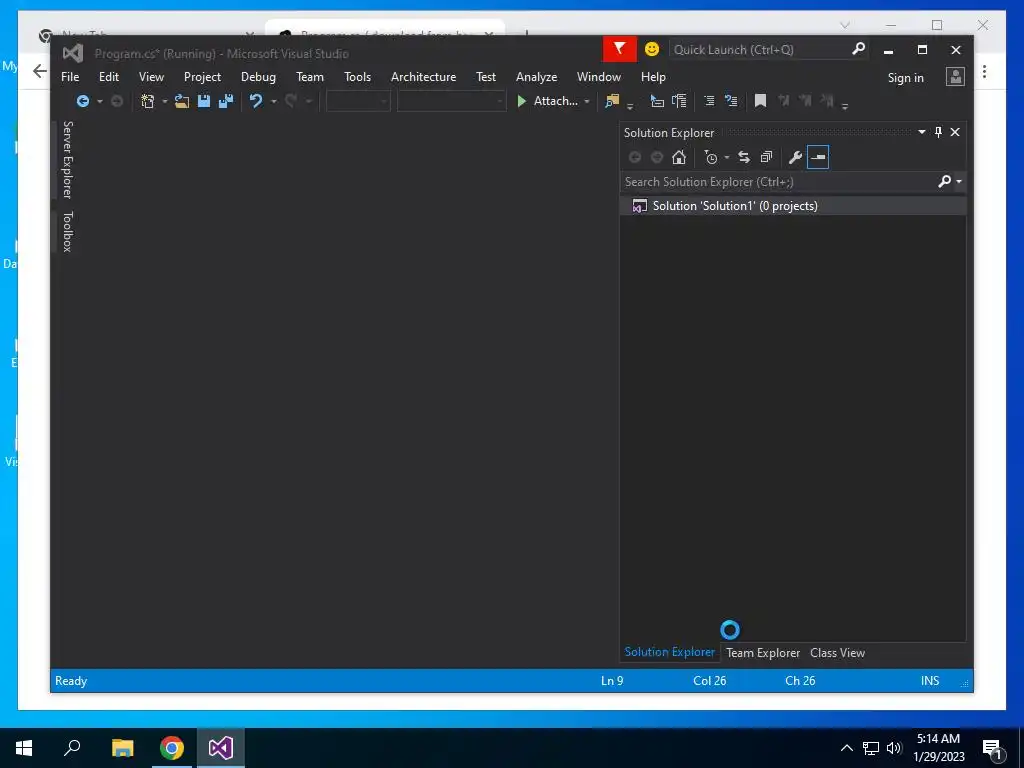This screenshot has height=768, width=1024.
Task: Expand the Attach button dropdown arrow
Action: pyautogui.click(x=586, y=102)
